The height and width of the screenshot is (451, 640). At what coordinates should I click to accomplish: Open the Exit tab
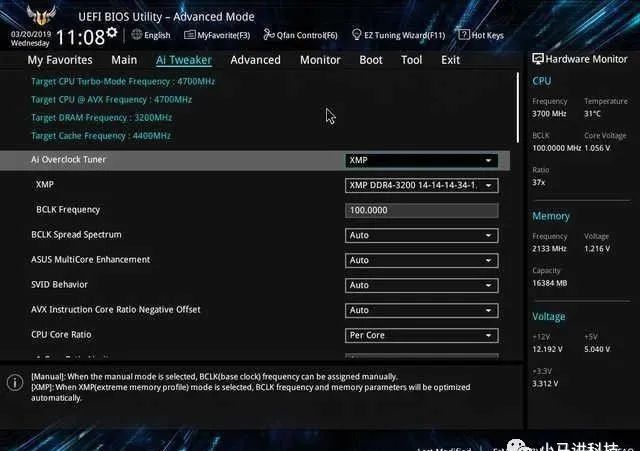coord(450,60)
